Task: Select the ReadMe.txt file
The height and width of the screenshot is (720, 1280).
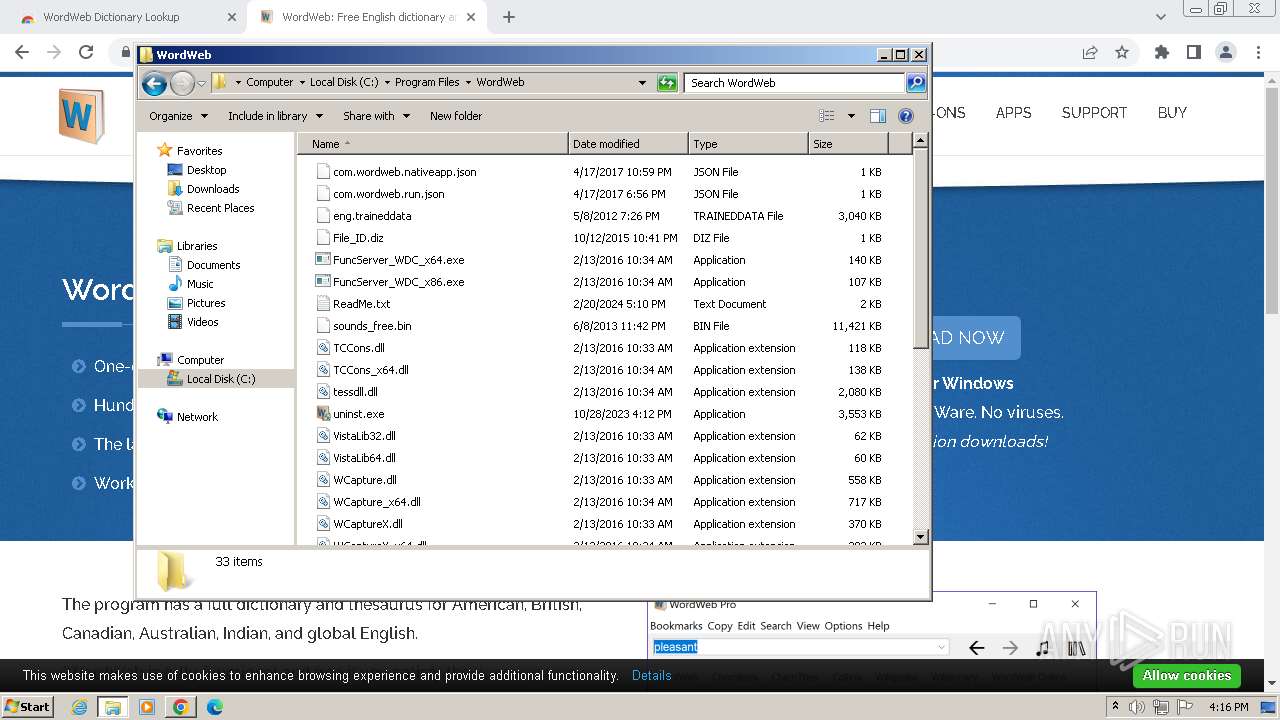Action: 361,304
